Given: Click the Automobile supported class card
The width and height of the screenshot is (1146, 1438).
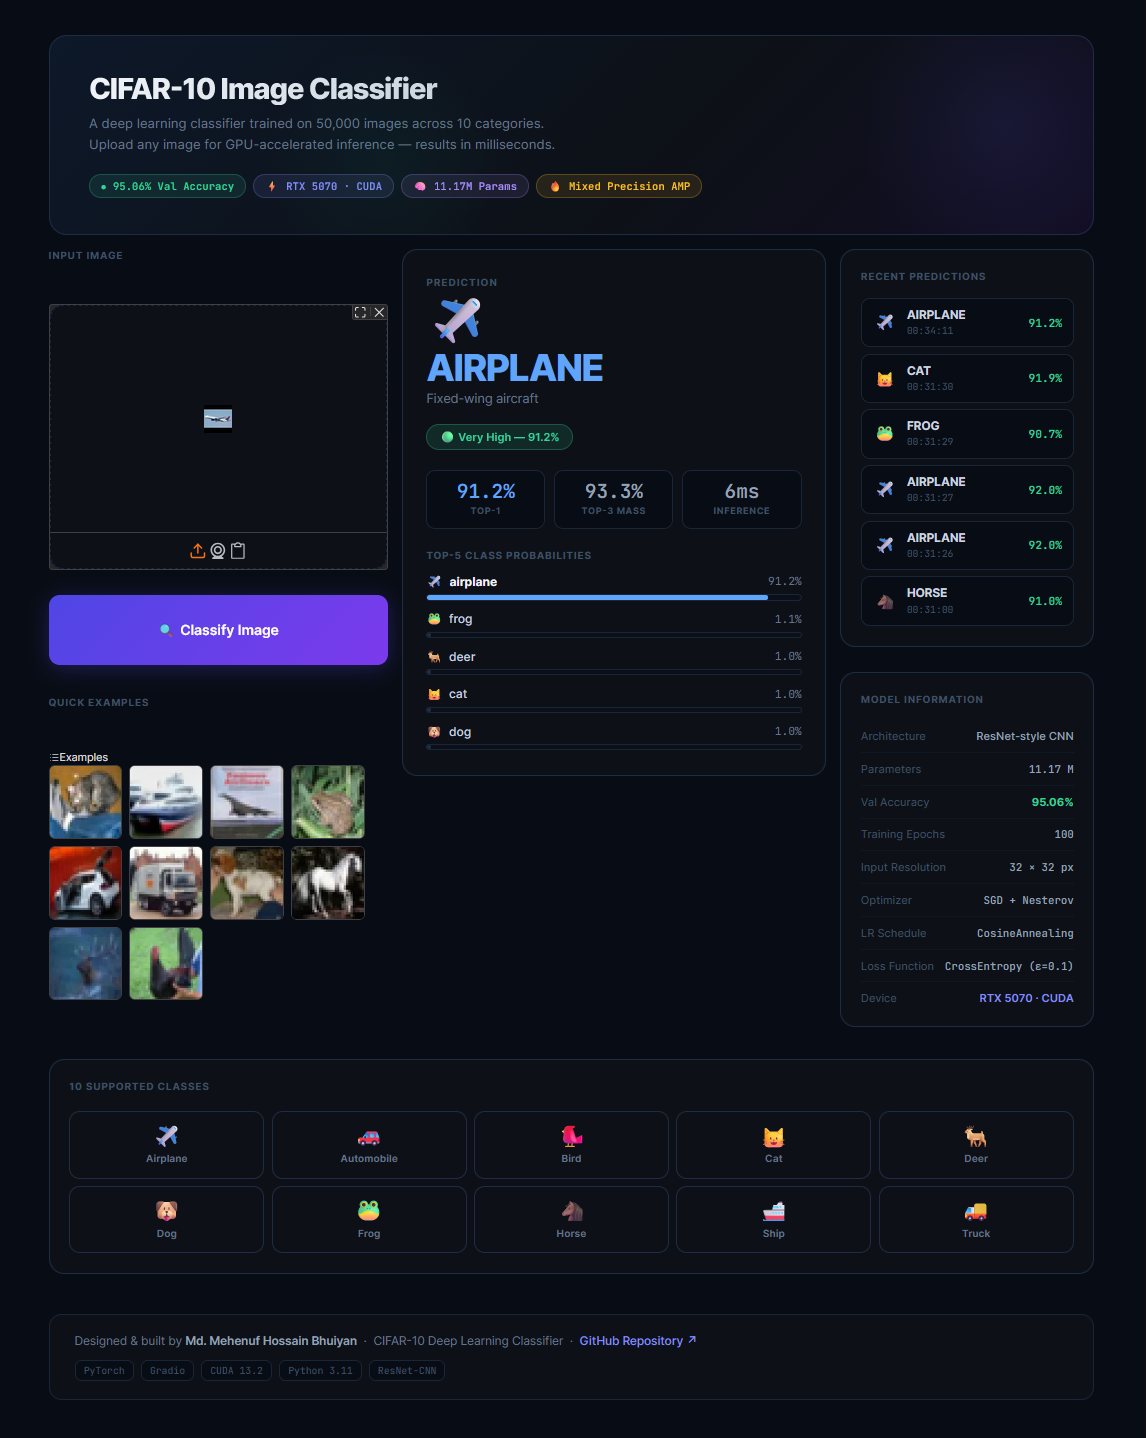Looking at the screenshot, I should pyautogui.click(x=369, y=1145).
